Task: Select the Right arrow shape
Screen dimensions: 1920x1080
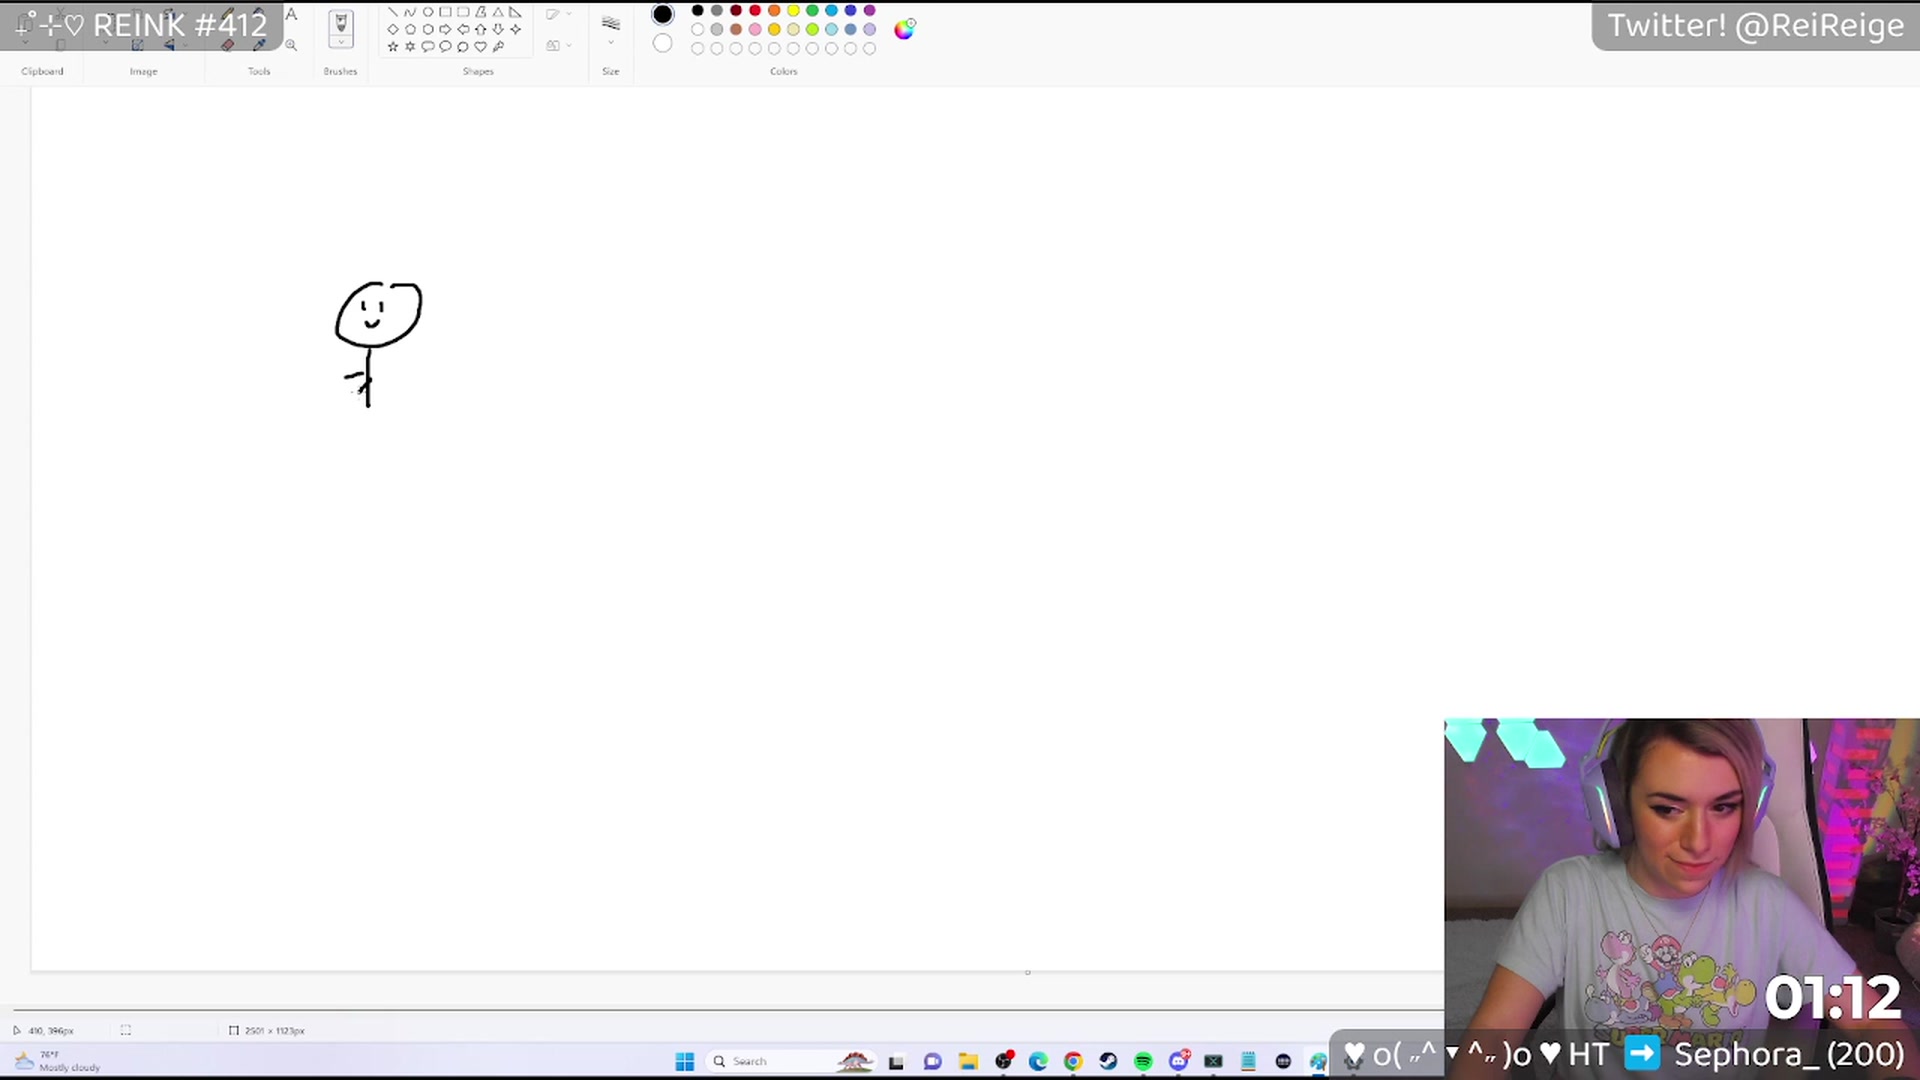Action: [x=445, y=29]
